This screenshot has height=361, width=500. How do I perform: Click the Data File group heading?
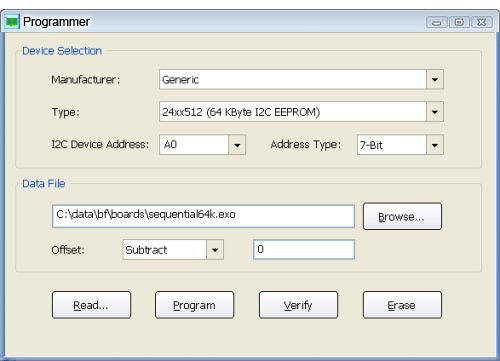click(x=44, y=183)
